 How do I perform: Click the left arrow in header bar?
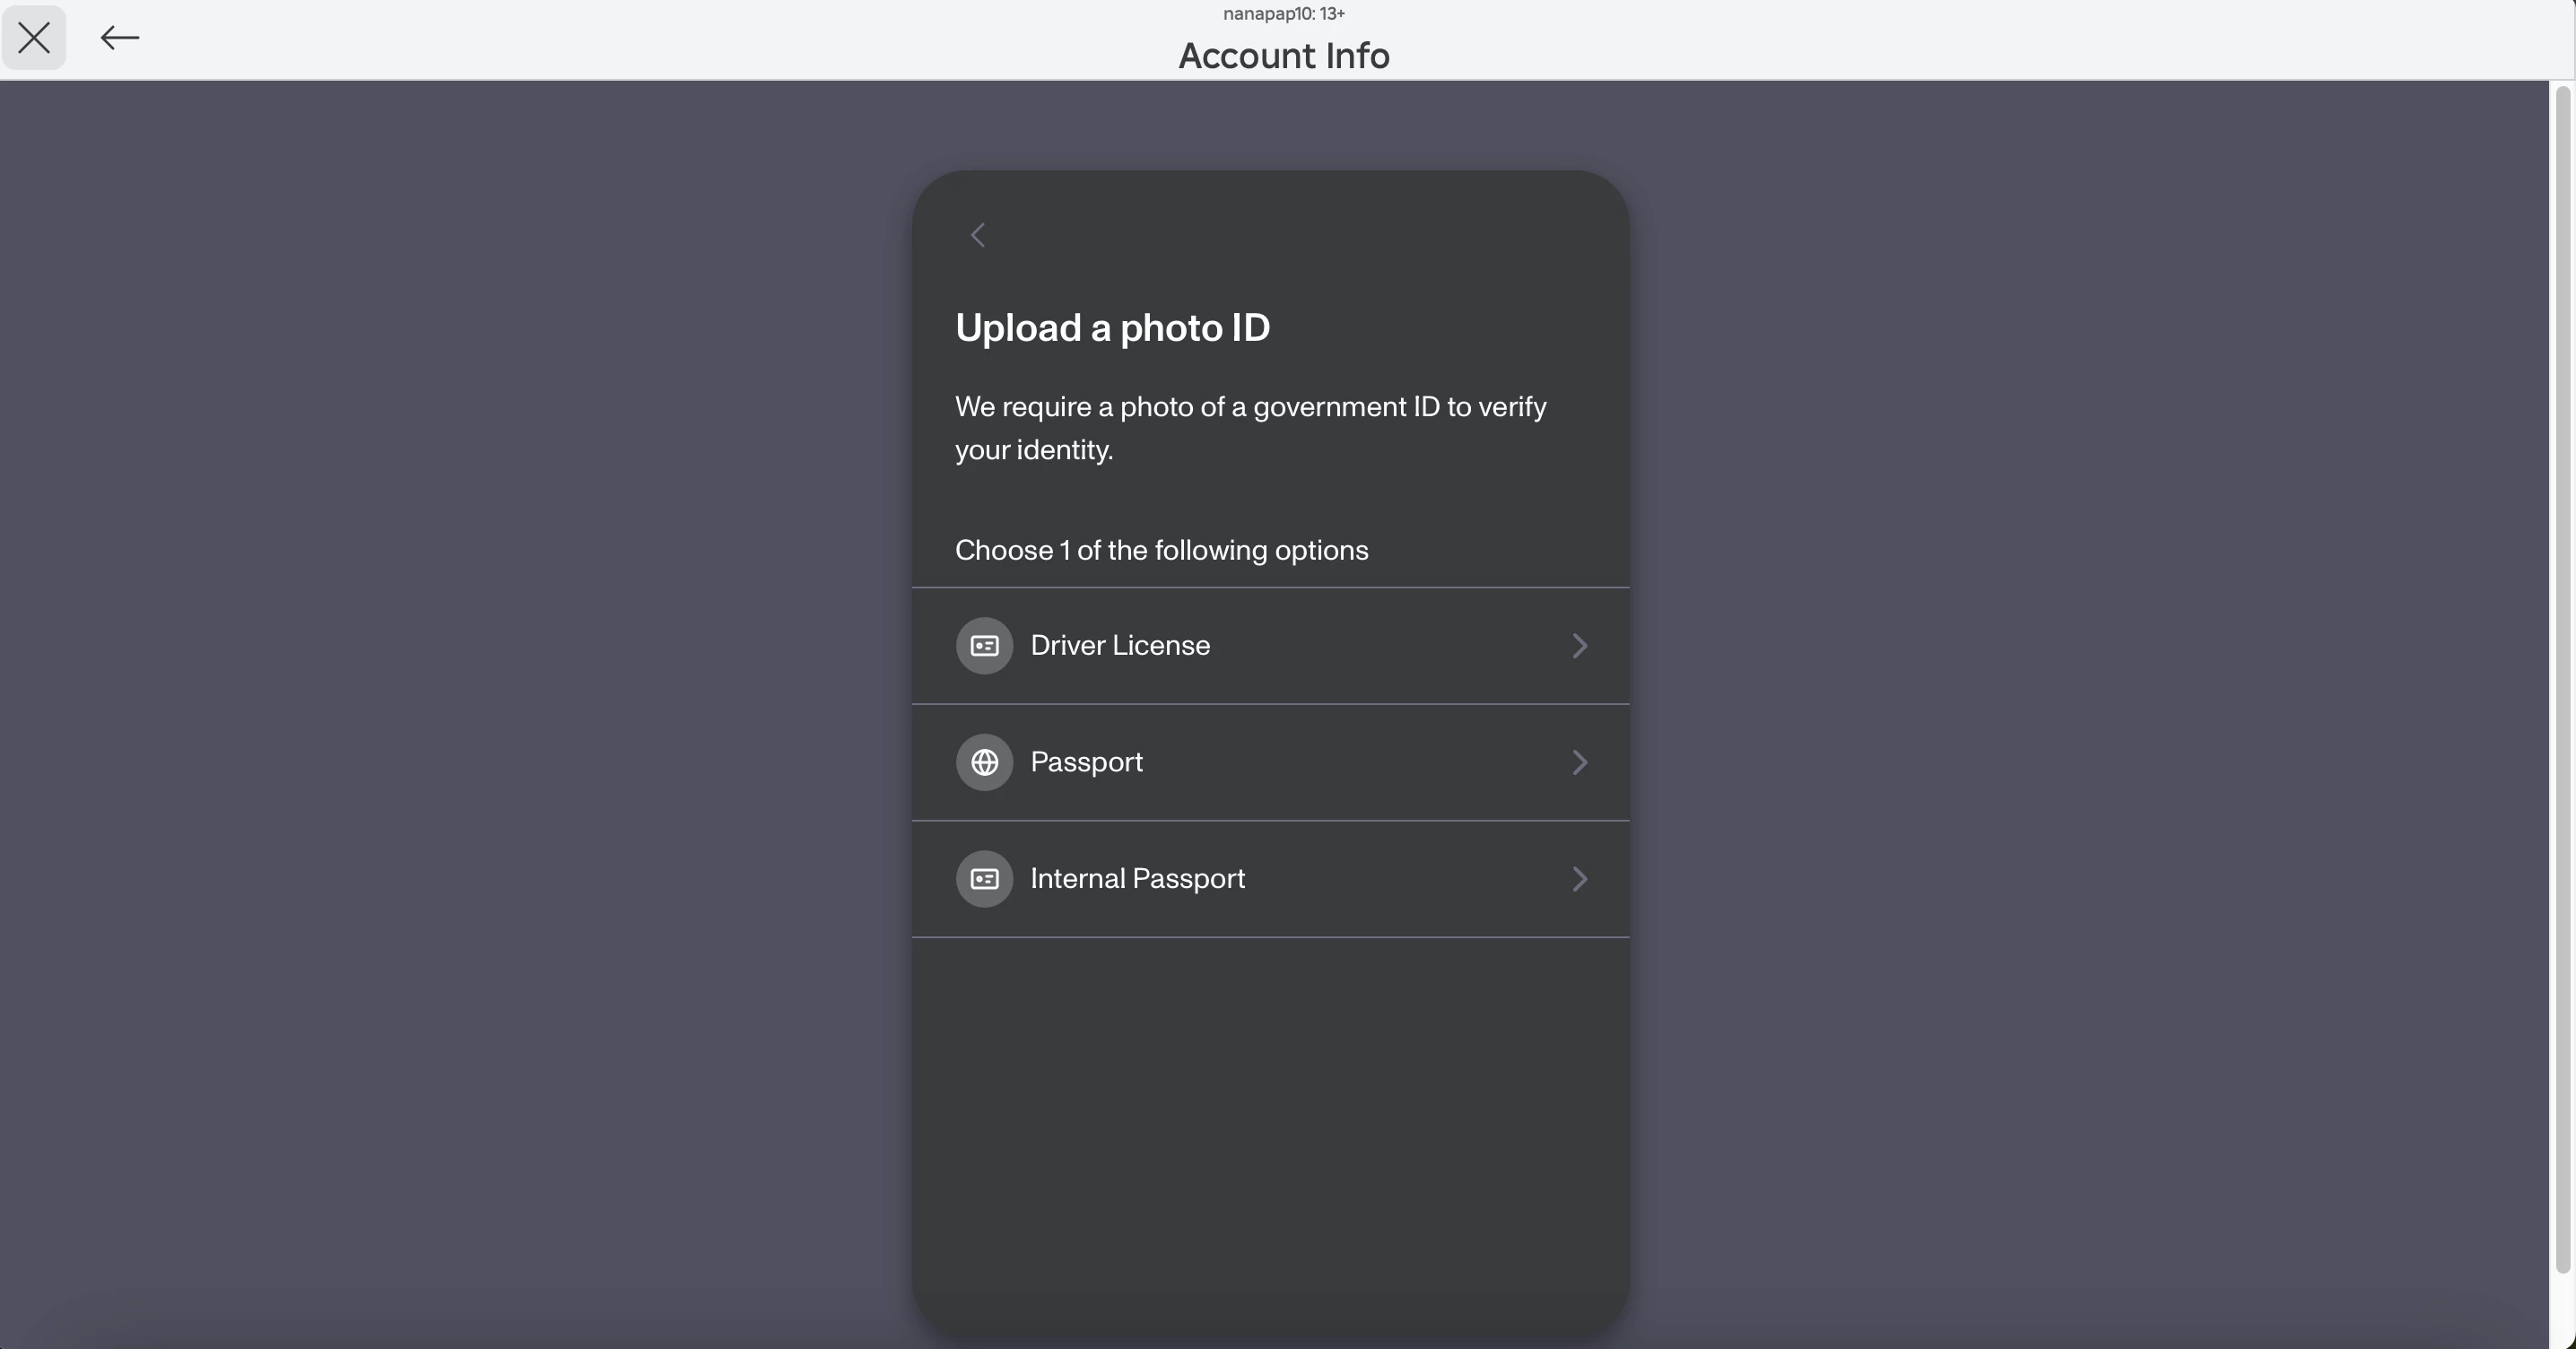(120, 38)
